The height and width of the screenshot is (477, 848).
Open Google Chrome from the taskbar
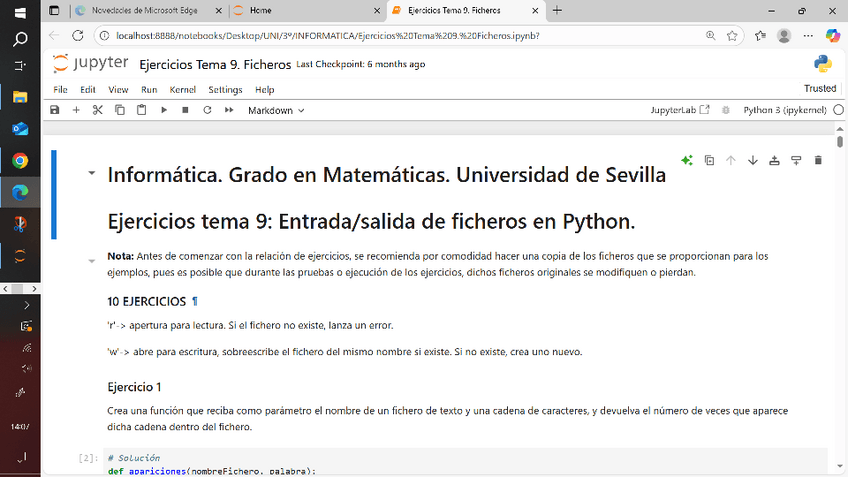tap(20, 160)
